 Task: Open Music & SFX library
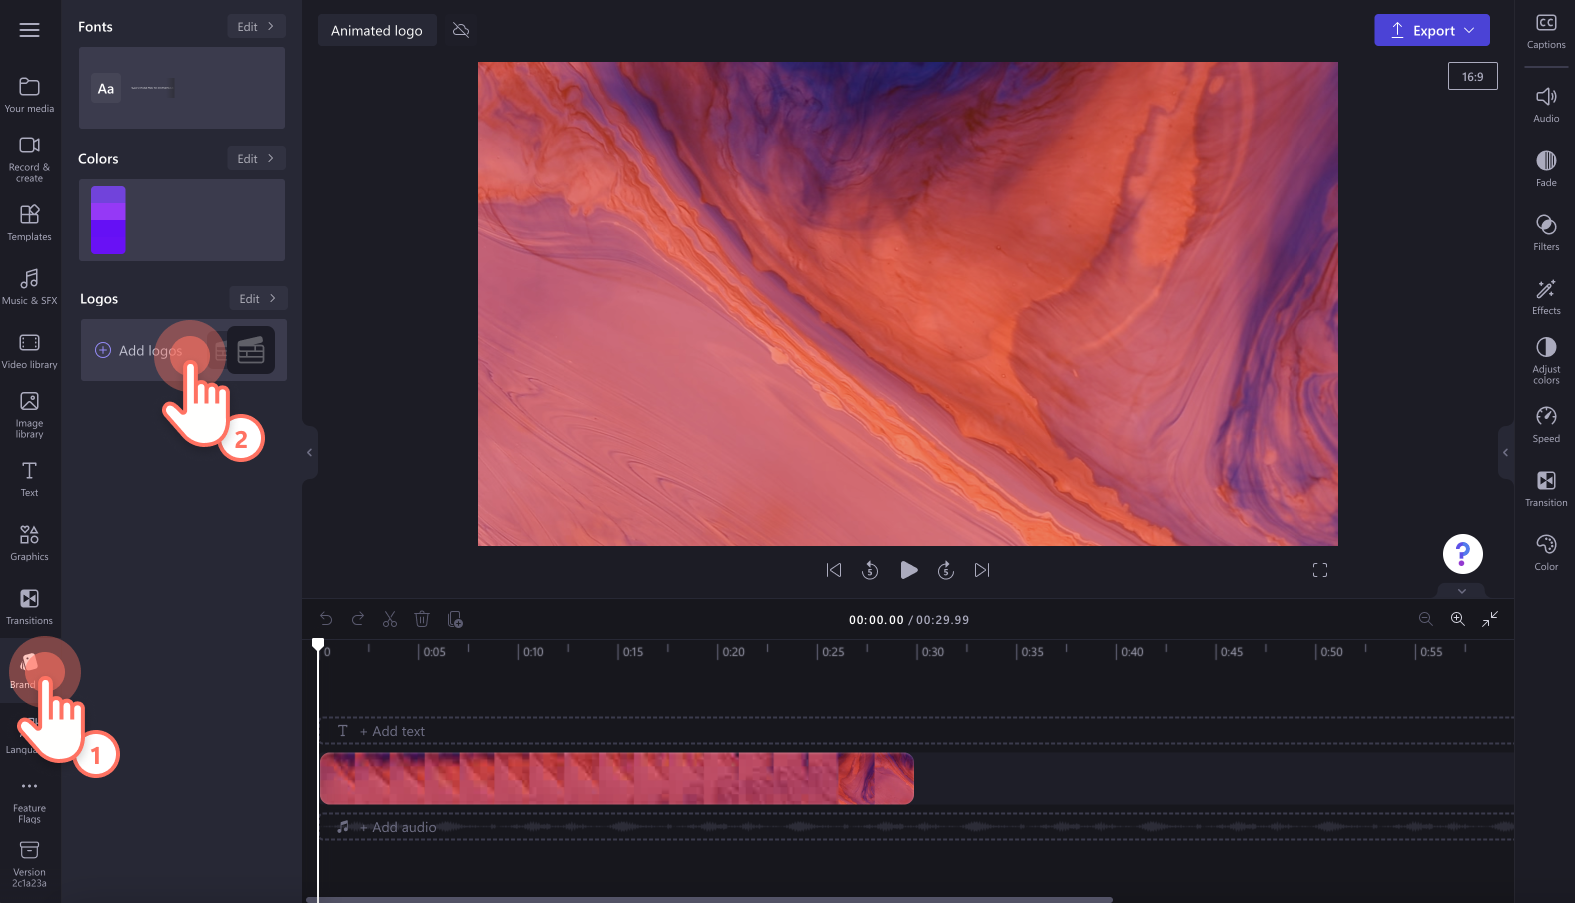pos(30,286)
